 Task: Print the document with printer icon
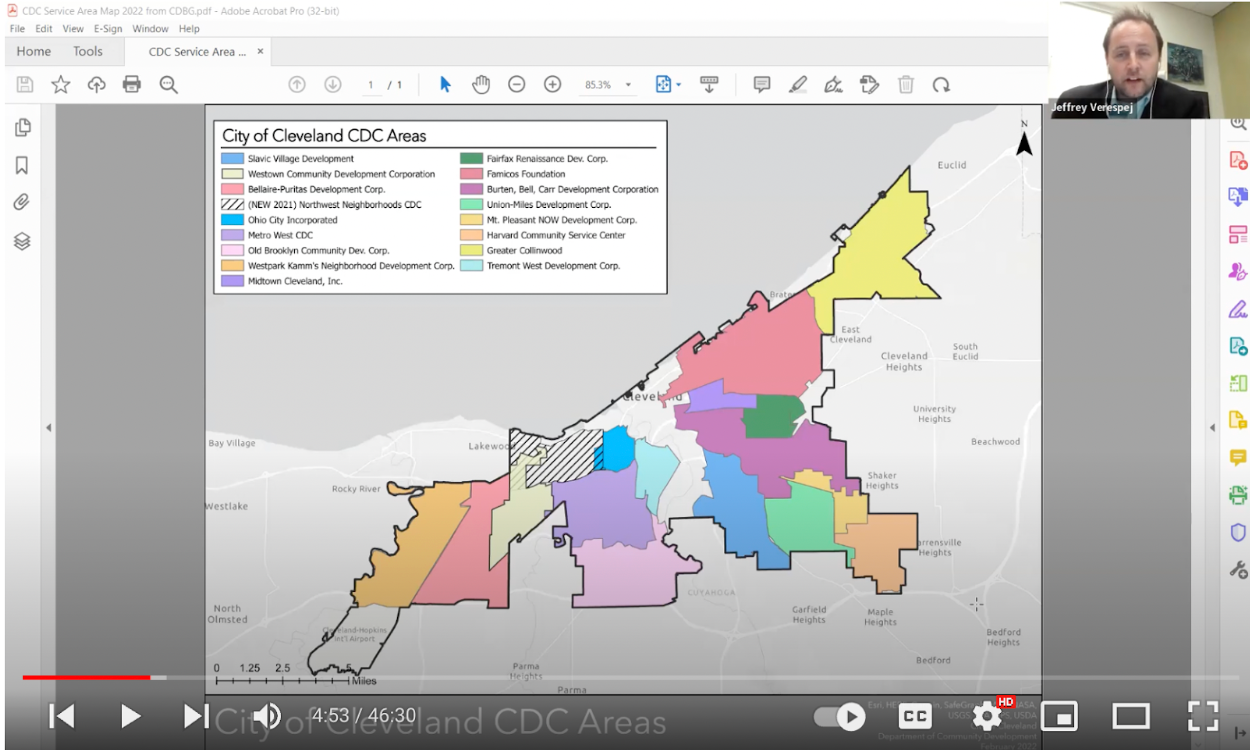pos(132,85)
